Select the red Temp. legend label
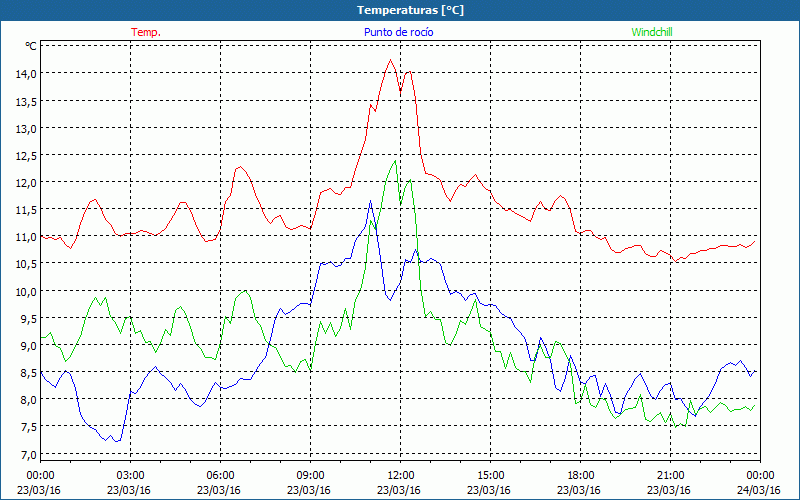800x500 pixels. (x=146, y=32)
